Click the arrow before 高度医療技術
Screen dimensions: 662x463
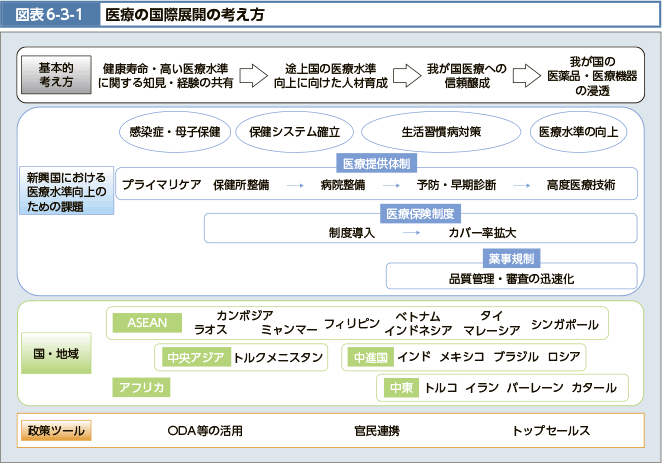coord(519,186)
